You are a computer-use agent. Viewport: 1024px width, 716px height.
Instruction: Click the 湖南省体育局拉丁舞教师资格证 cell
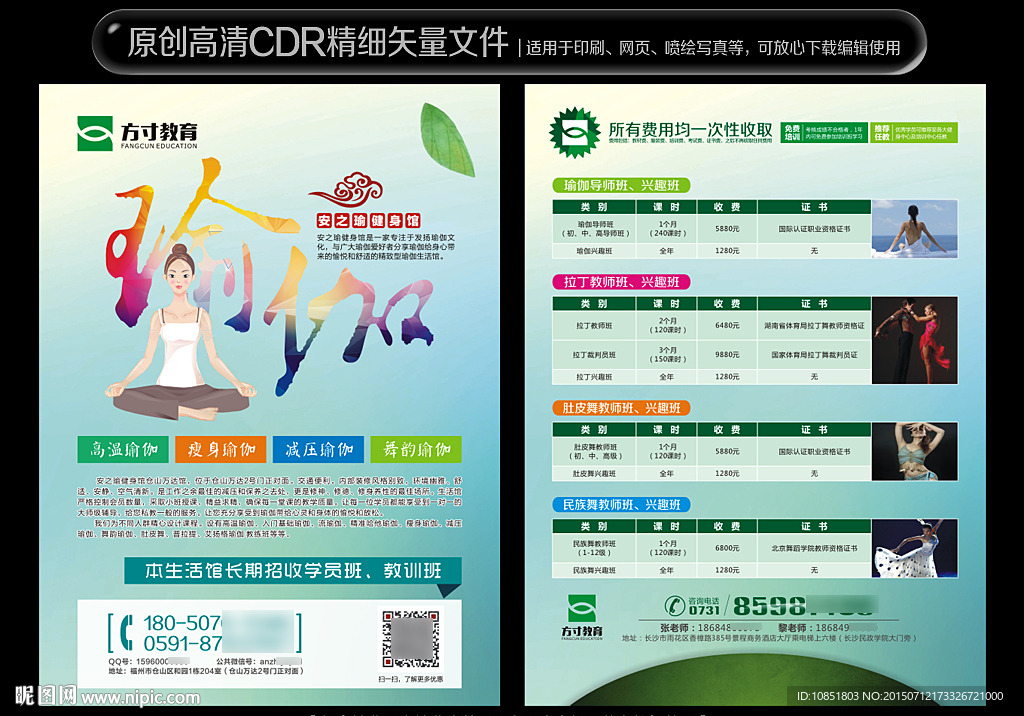coord(814,325)
